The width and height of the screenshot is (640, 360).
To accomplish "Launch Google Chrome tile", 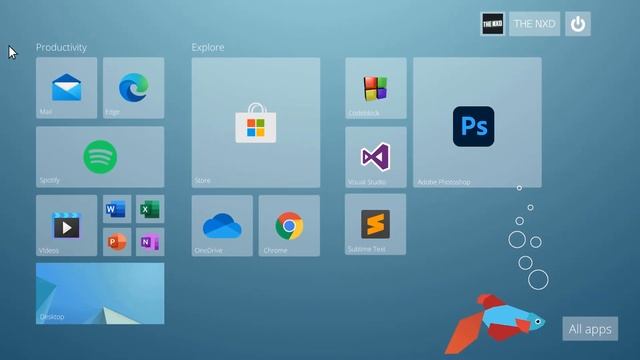I will click(289, 226).
